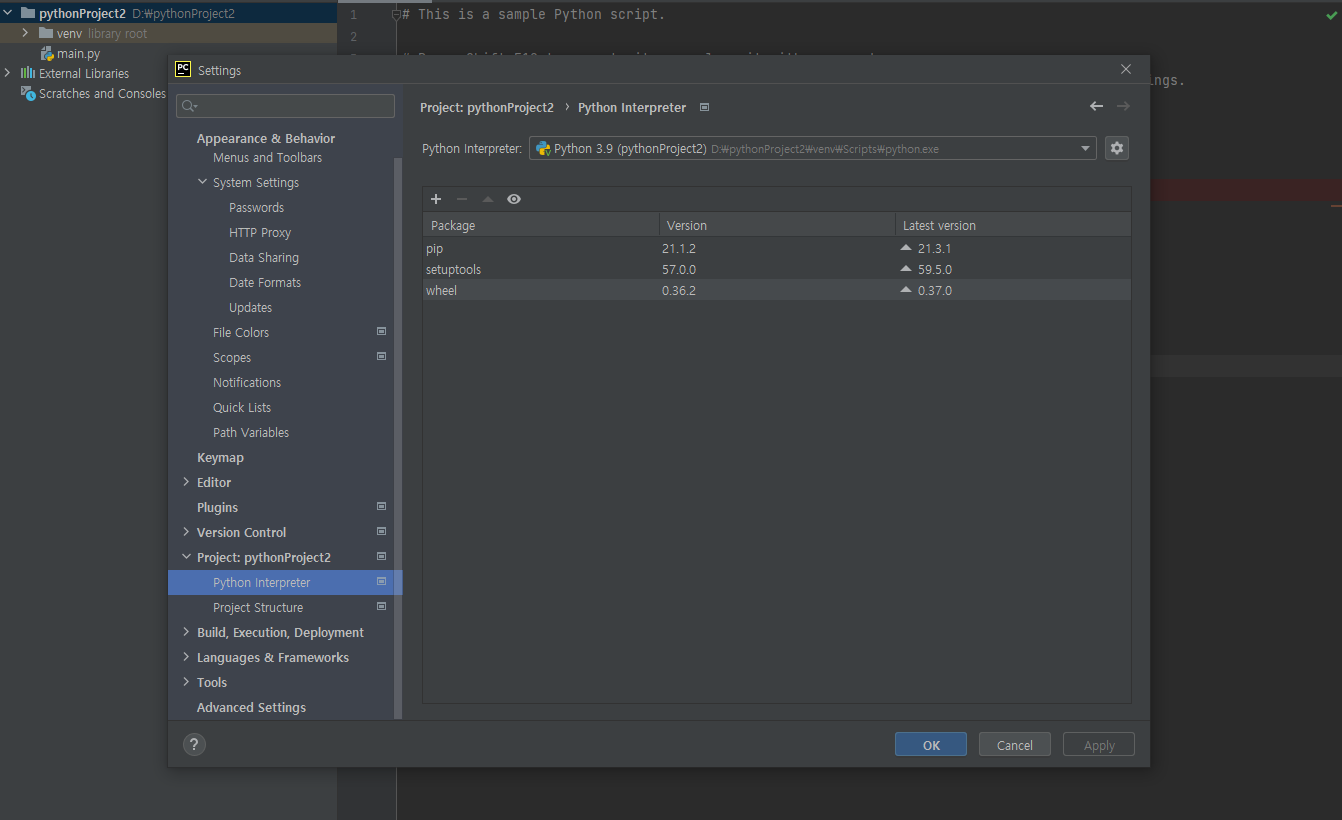Open the Scopes settings page

[x=232, y=358]
